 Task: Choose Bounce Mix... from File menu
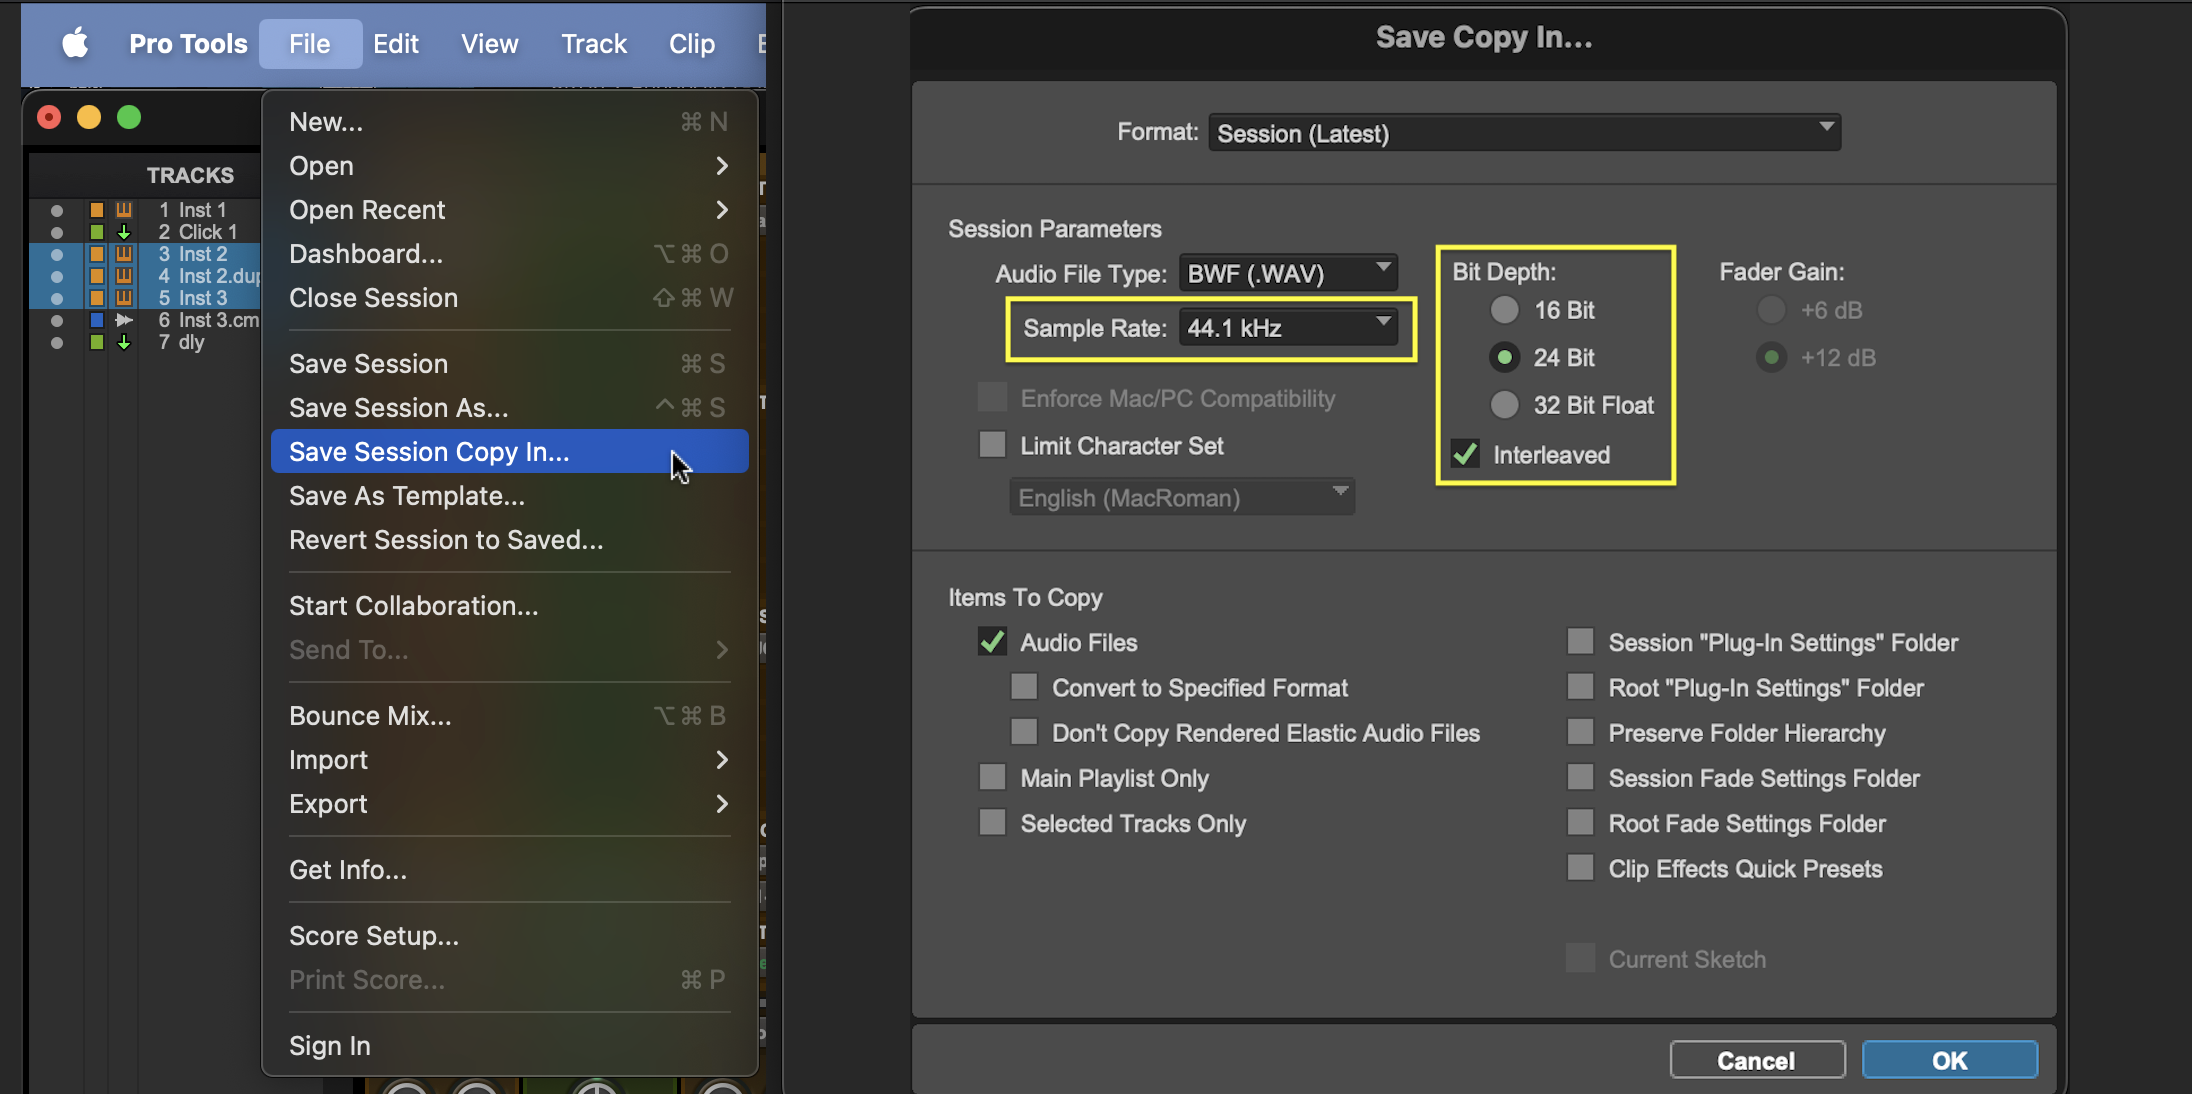pyautogui.click(x=509, y=716)
